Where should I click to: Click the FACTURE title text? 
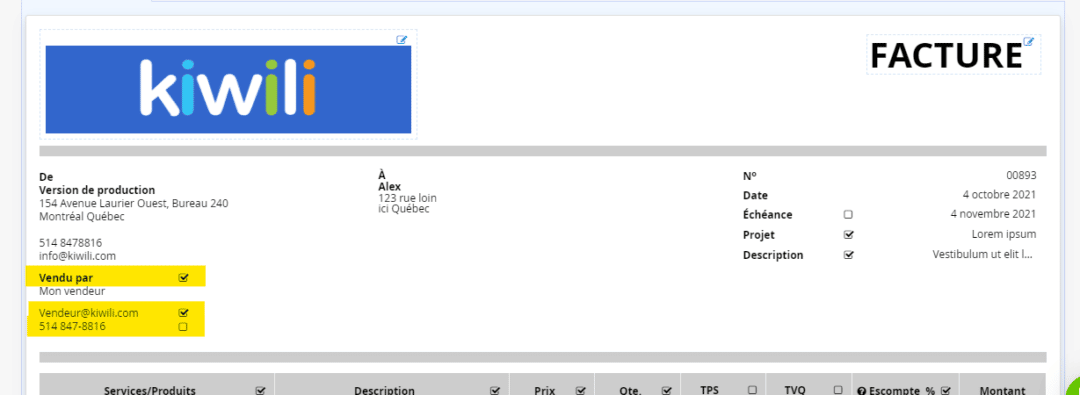tap(946, 56)
